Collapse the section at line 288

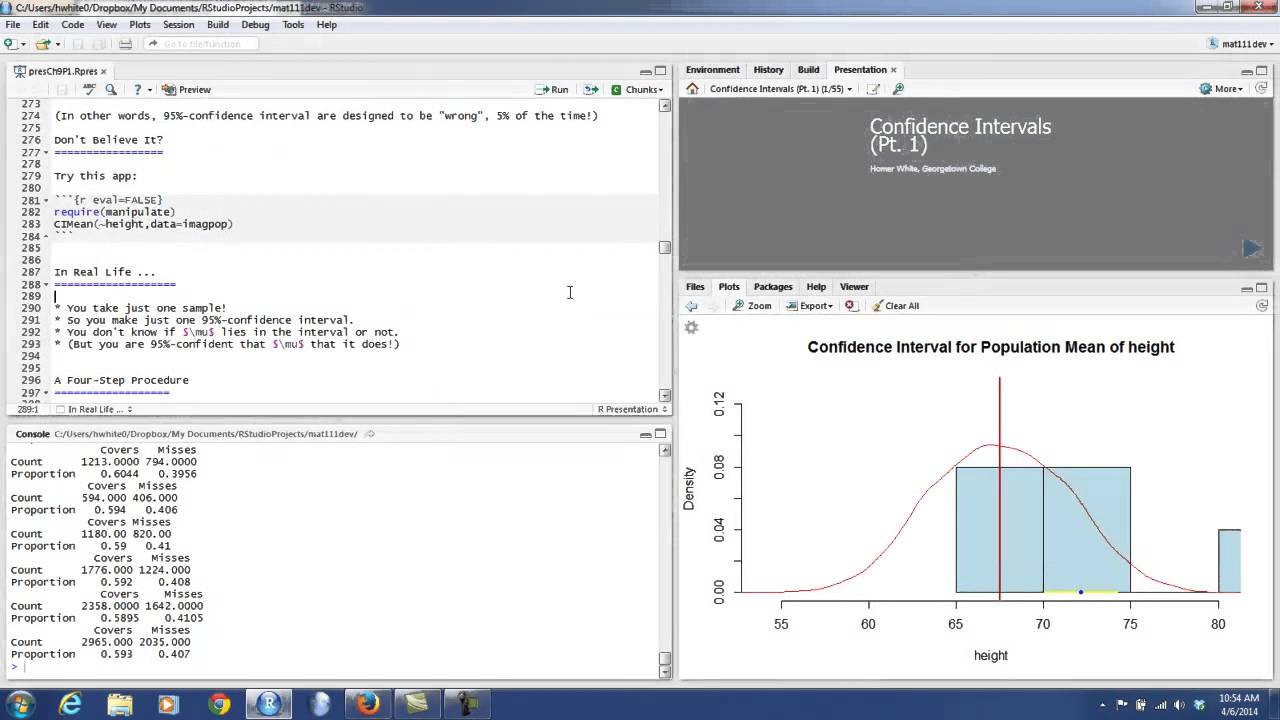tap(46, 284)
